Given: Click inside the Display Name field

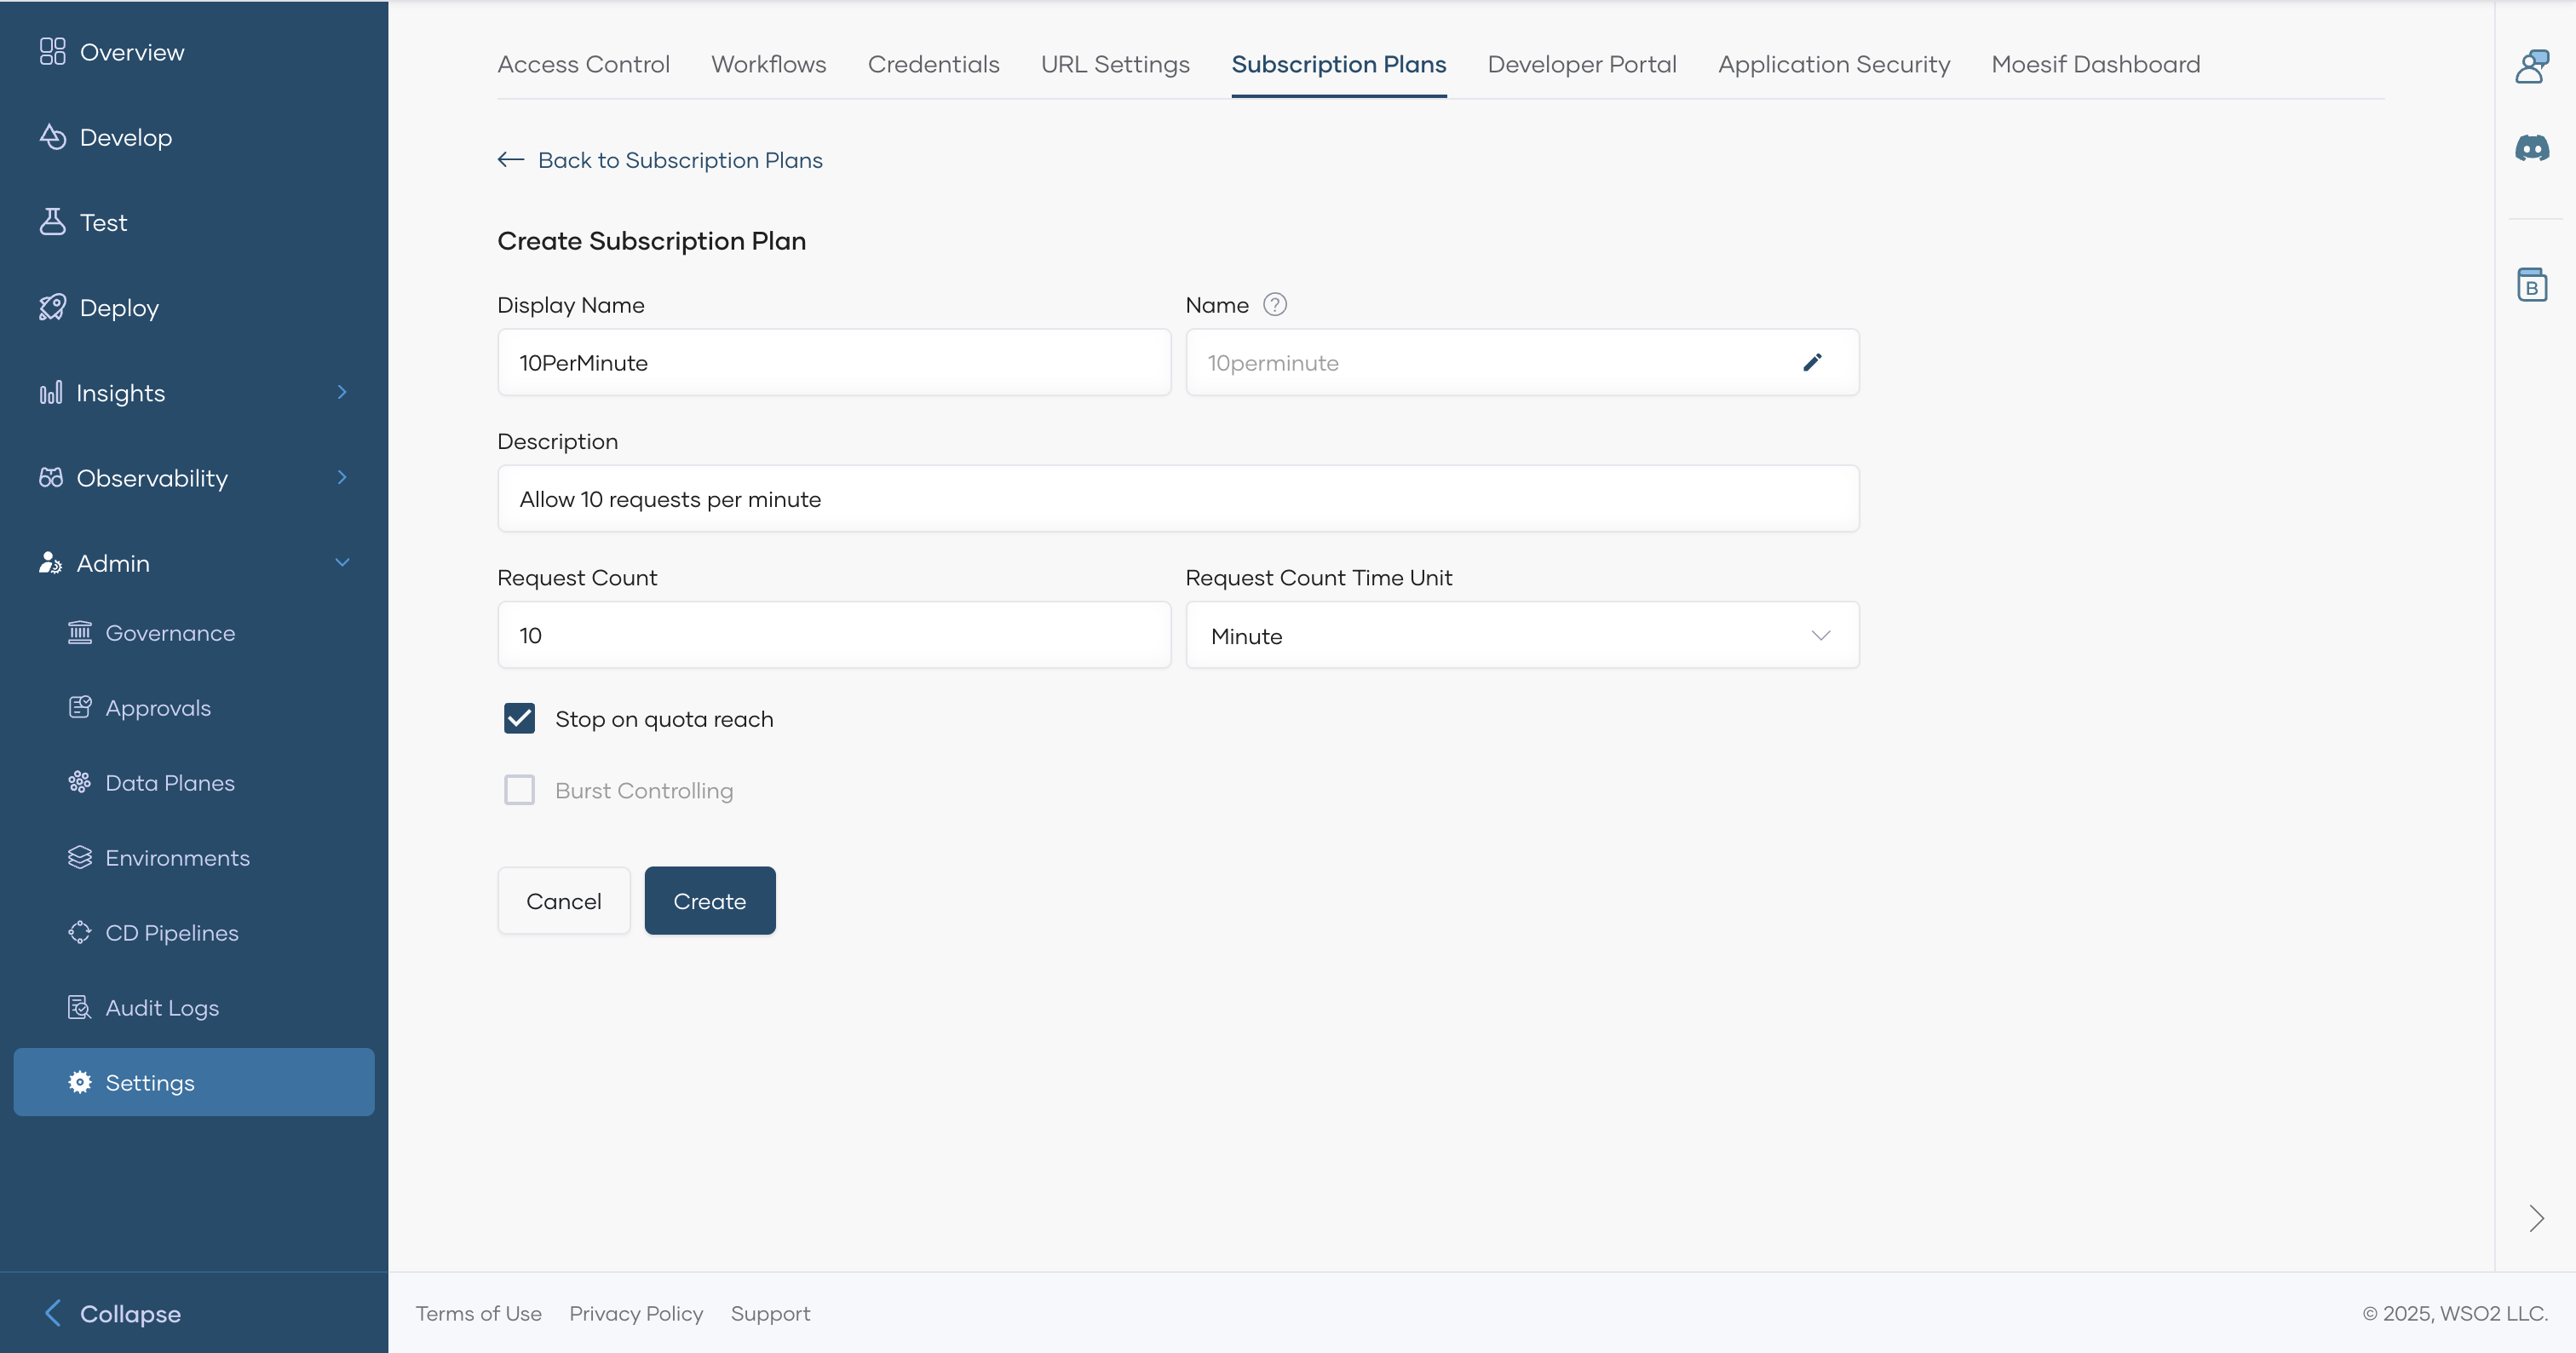Looking at the screenshot, I should tap(833, 362).
